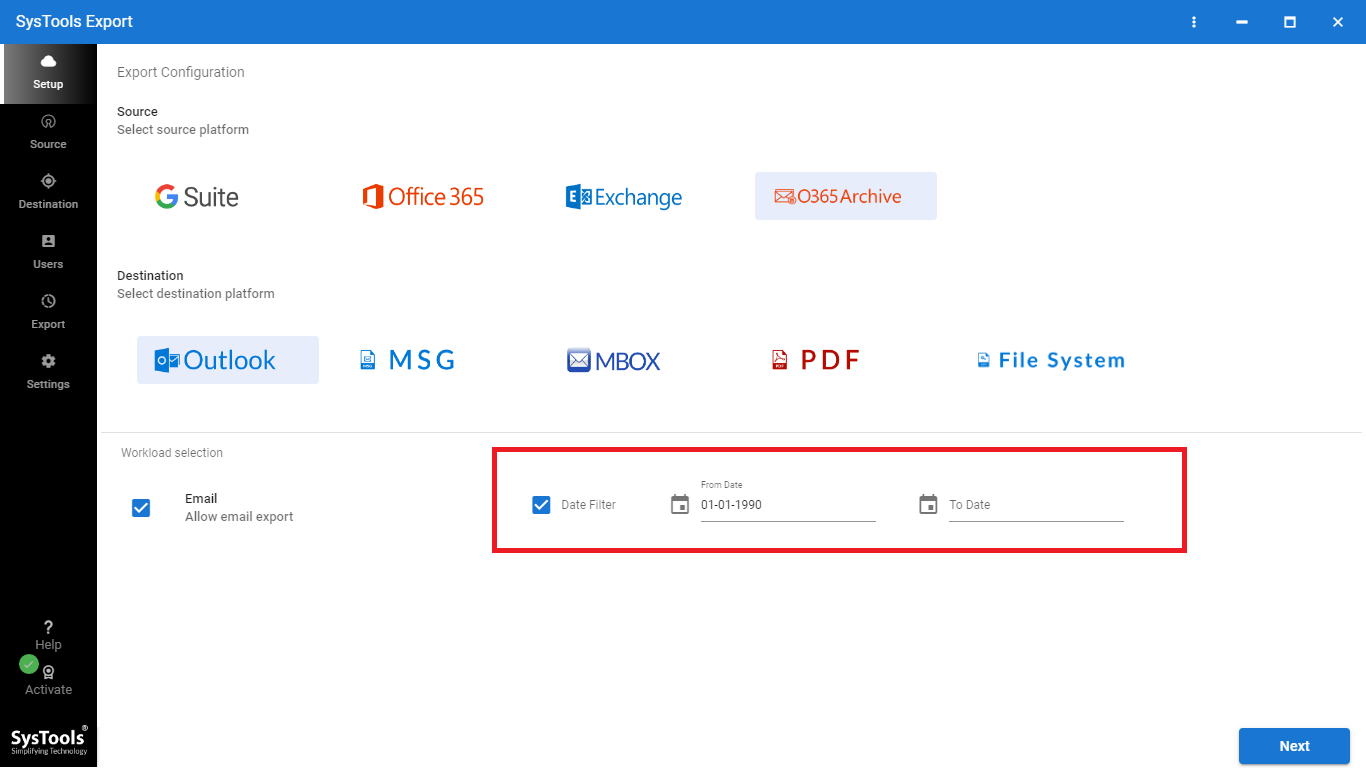Maximize the SysTools Export window
Viewport: 1366px width, 768px height.
tap(1290, 22)
